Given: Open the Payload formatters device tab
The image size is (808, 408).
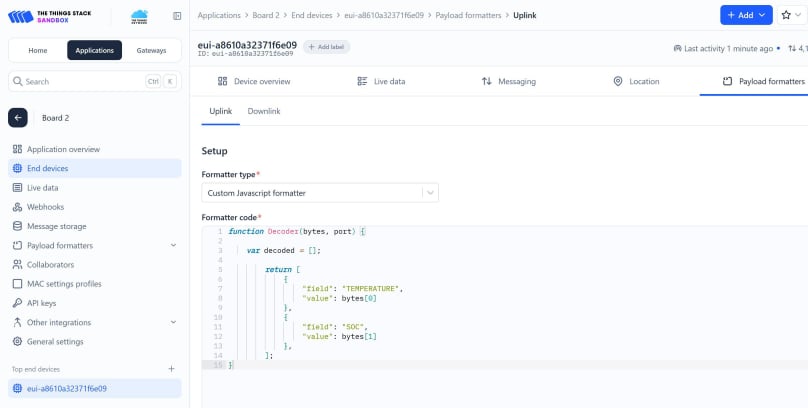Looking at the screenshot, I should point(763,81).
